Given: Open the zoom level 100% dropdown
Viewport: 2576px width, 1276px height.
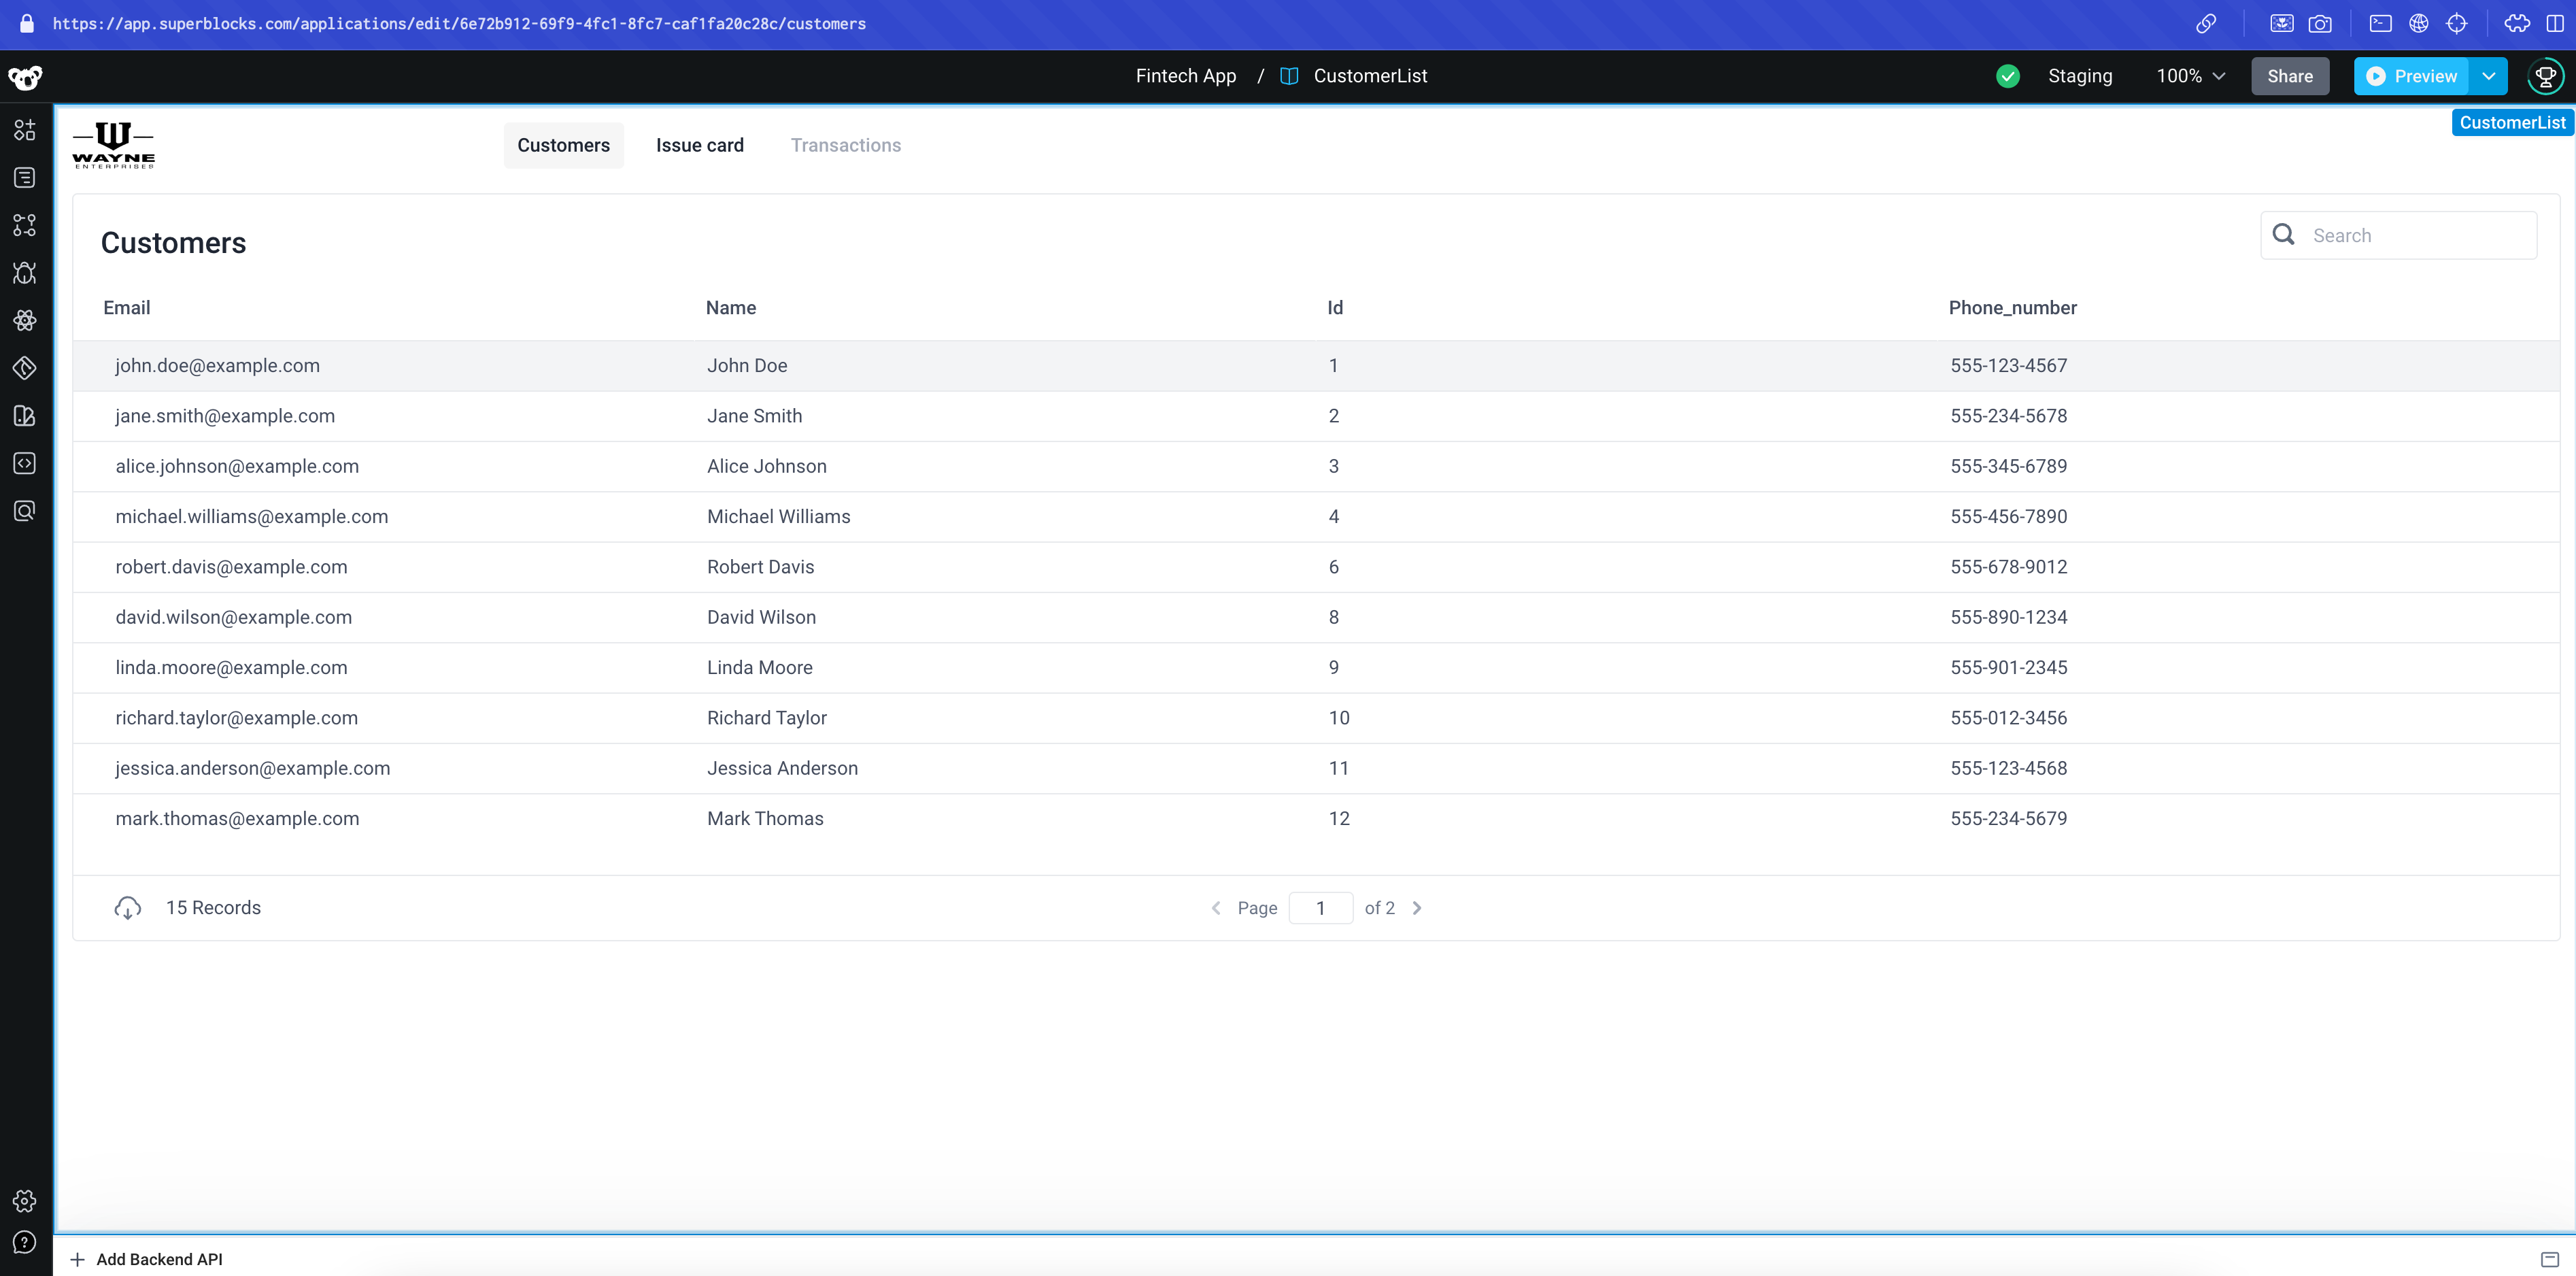Looking at the screenshot, I should (2190, 75).
